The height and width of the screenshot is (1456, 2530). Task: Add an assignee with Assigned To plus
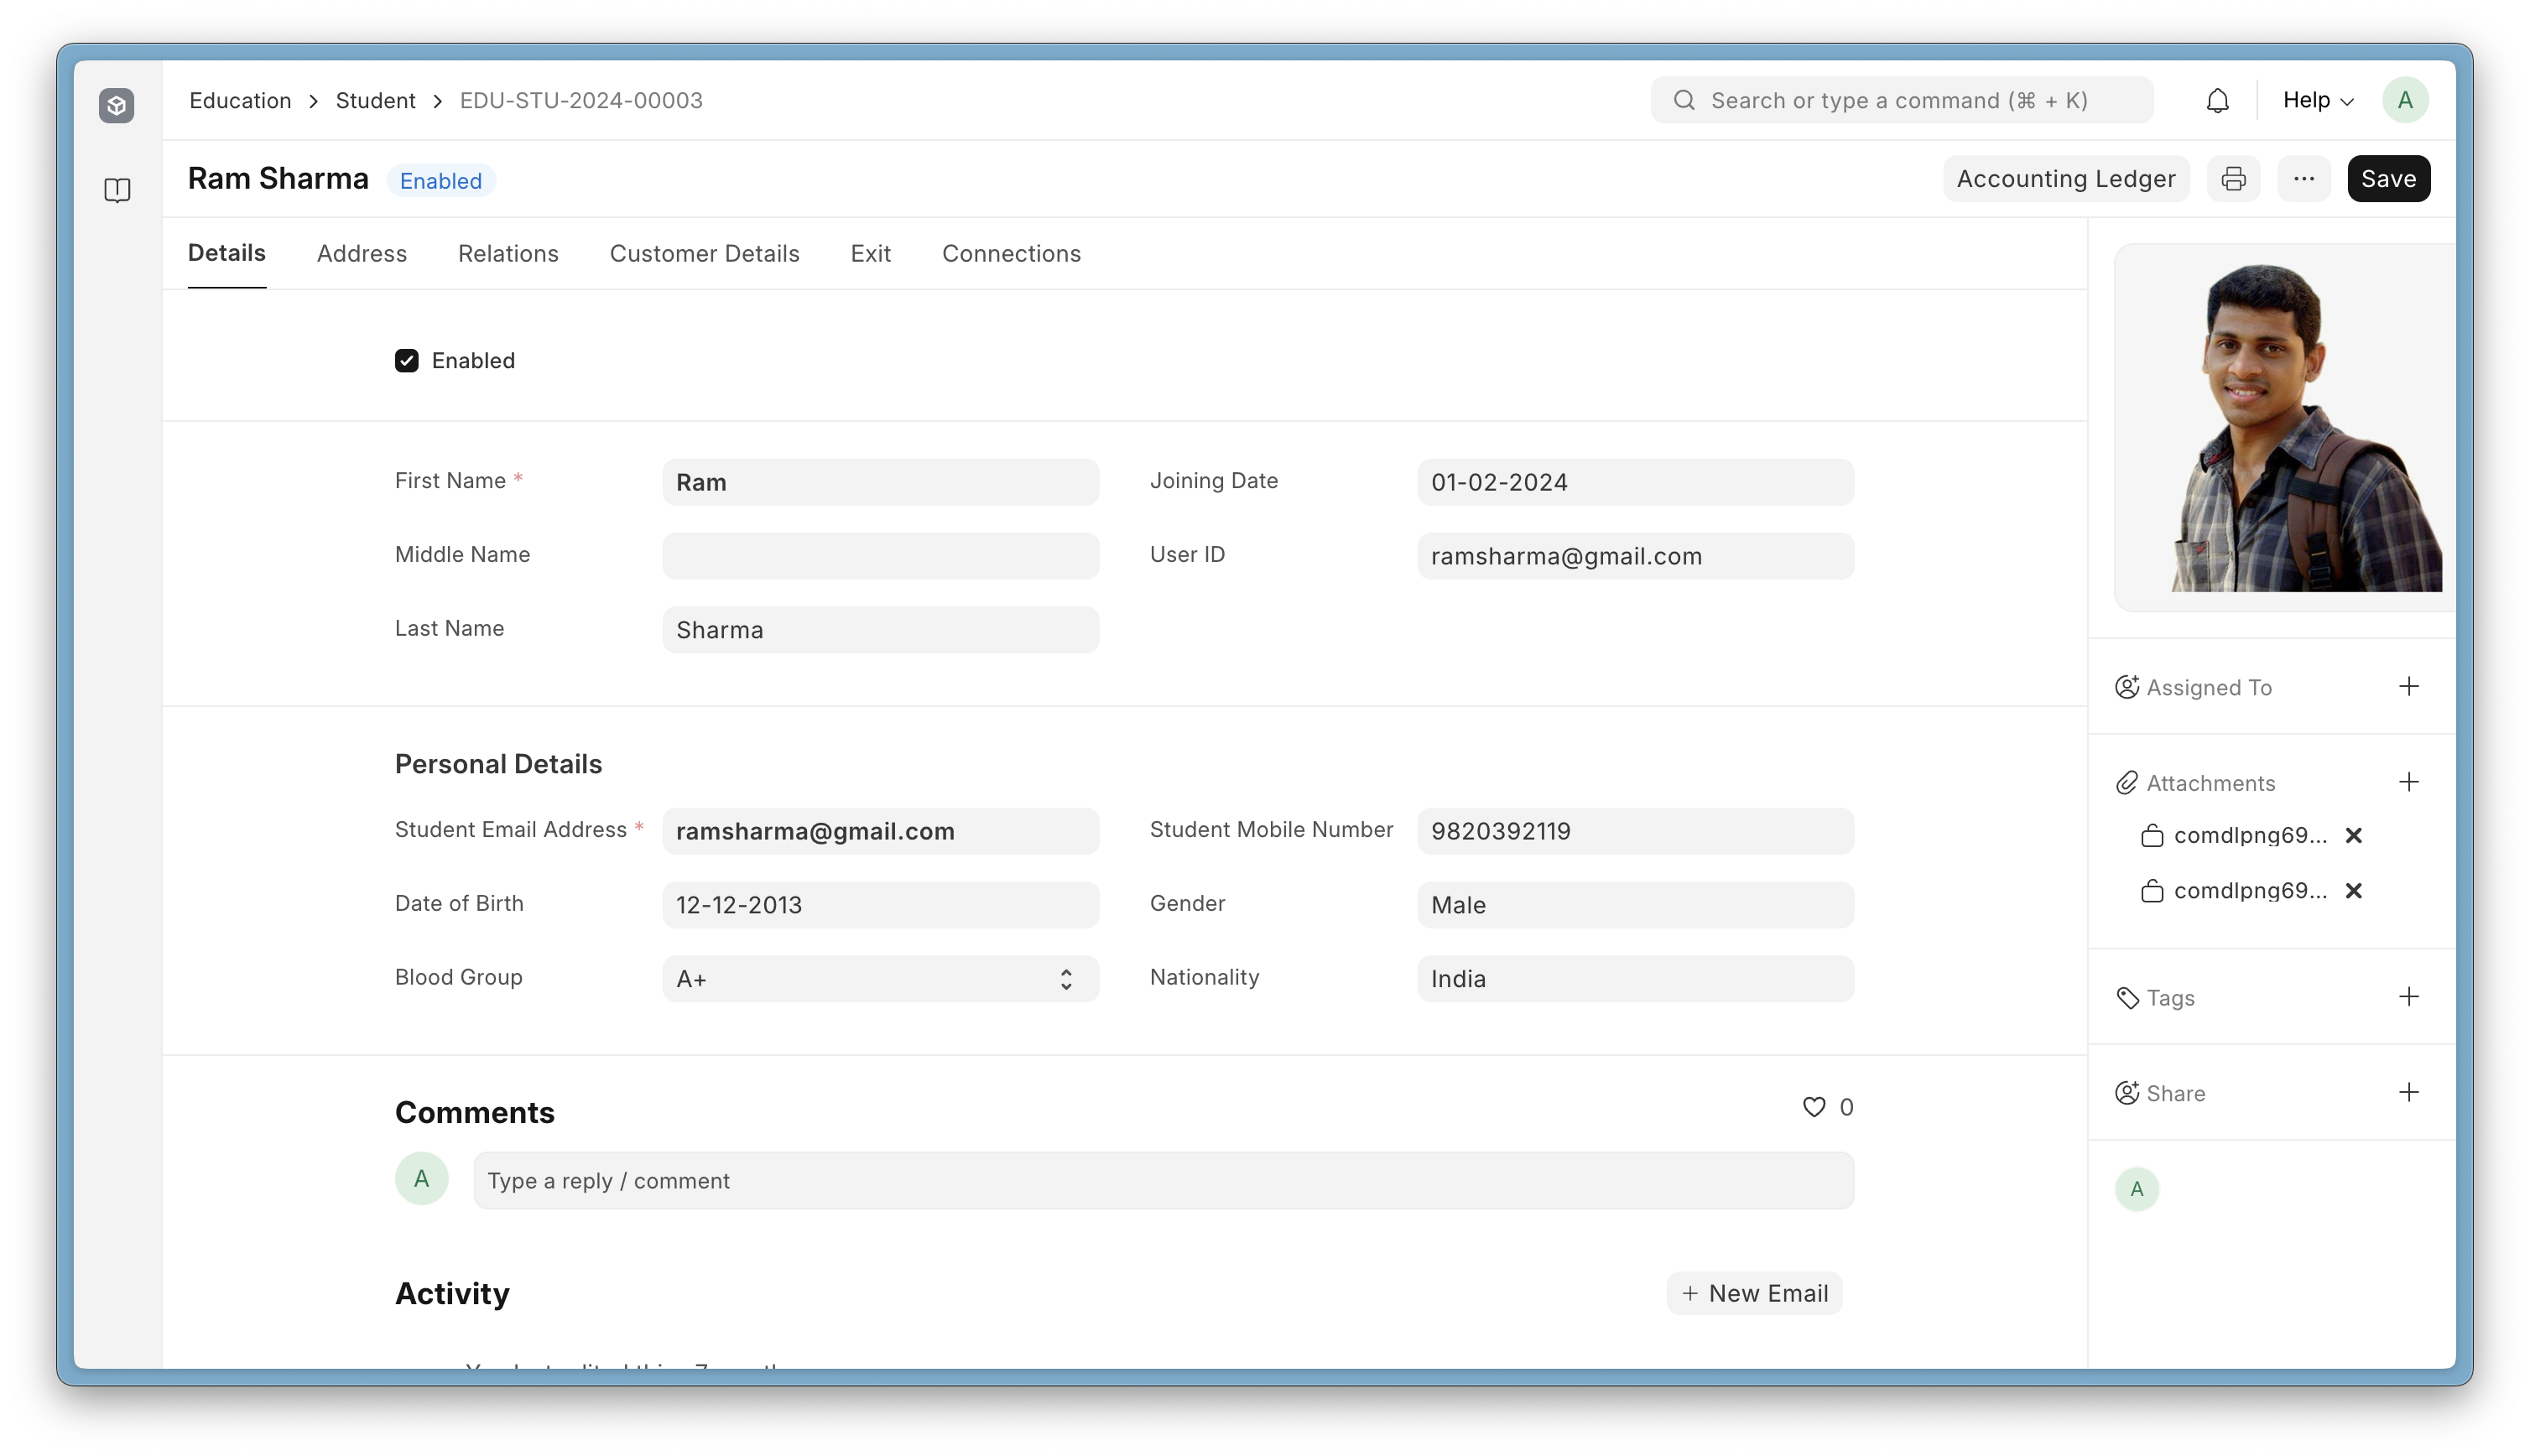[x=2409, y=686]
